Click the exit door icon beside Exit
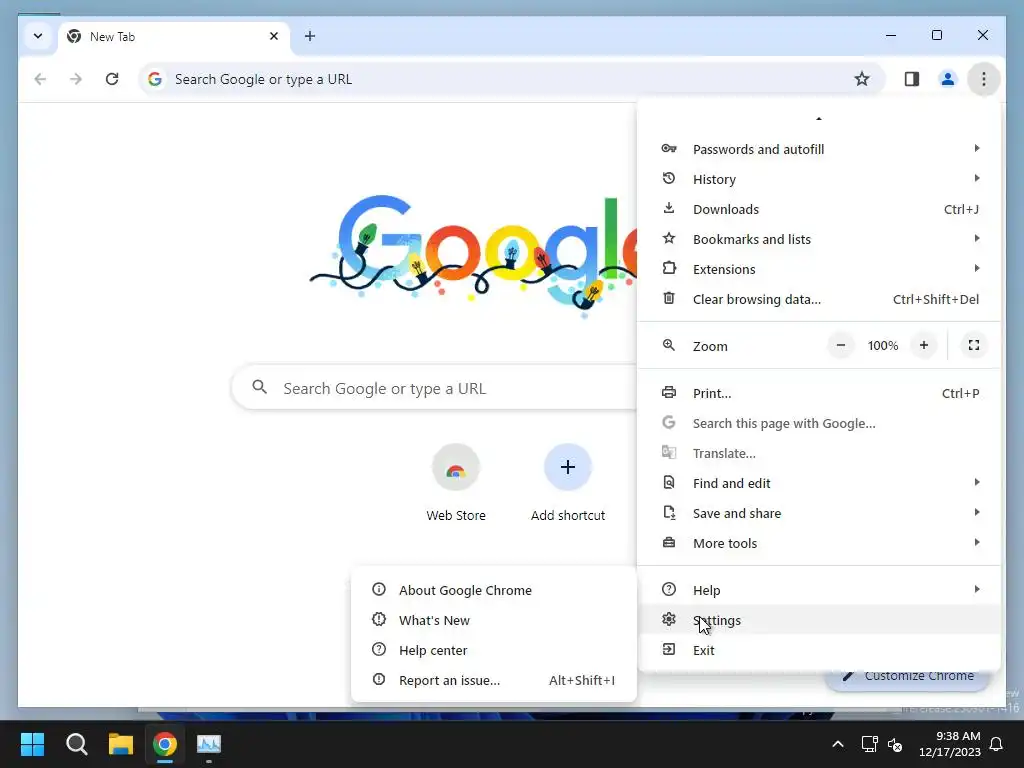The height and width of the screenshot is (768, 1024). coord(669,649)
